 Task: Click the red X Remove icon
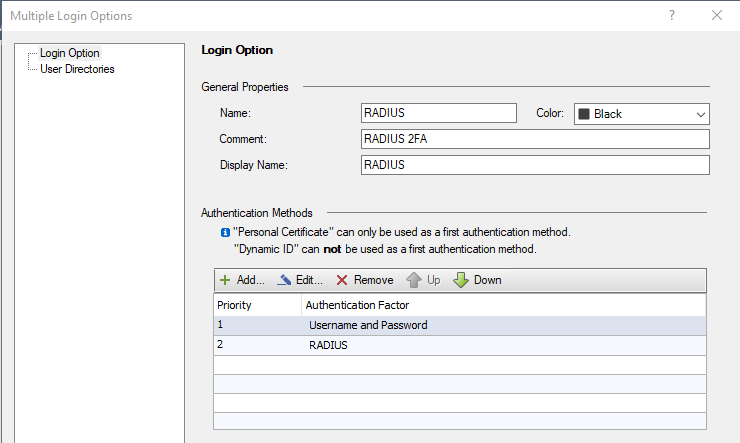(x=342, y=280)
